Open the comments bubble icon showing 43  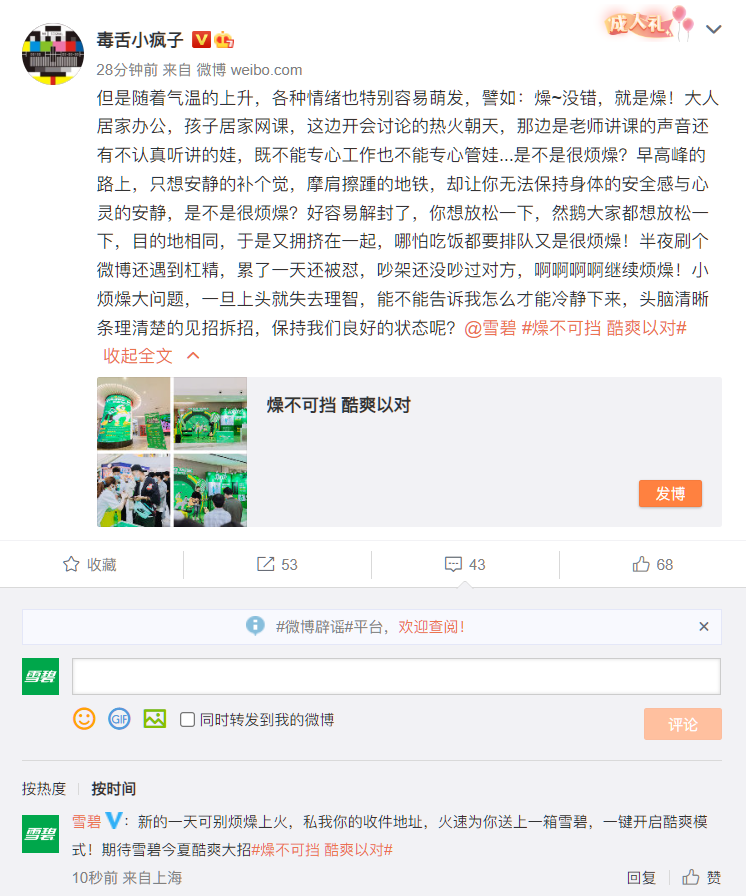point(453,565)
